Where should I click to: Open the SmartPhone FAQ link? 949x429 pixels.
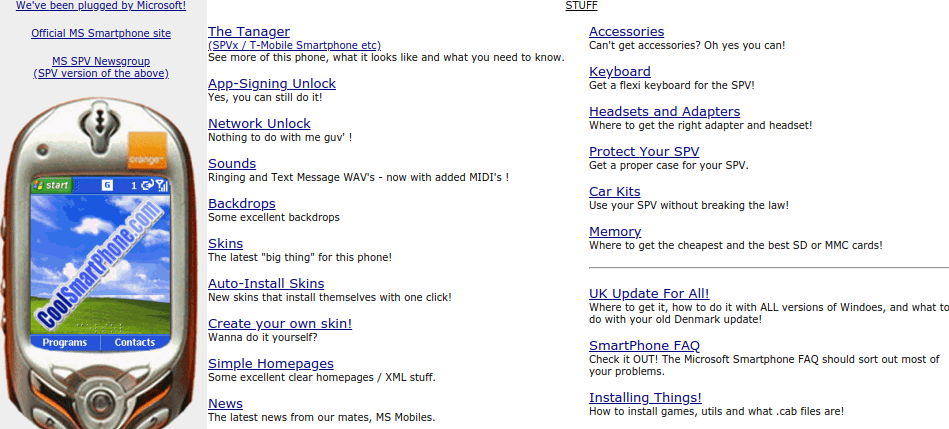[x=645, y=345]
